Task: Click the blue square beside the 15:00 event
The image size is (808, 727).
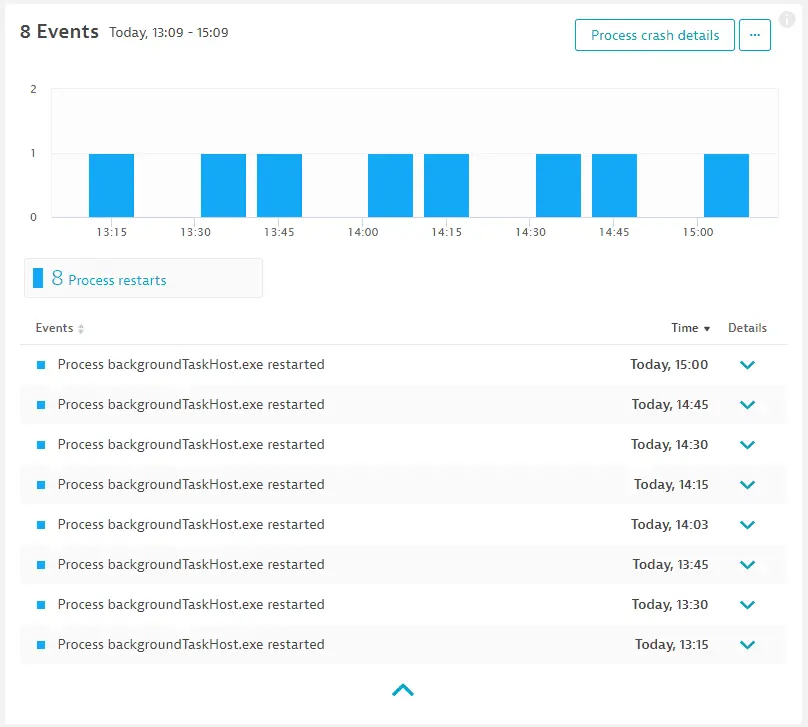Action: point(41,365)
